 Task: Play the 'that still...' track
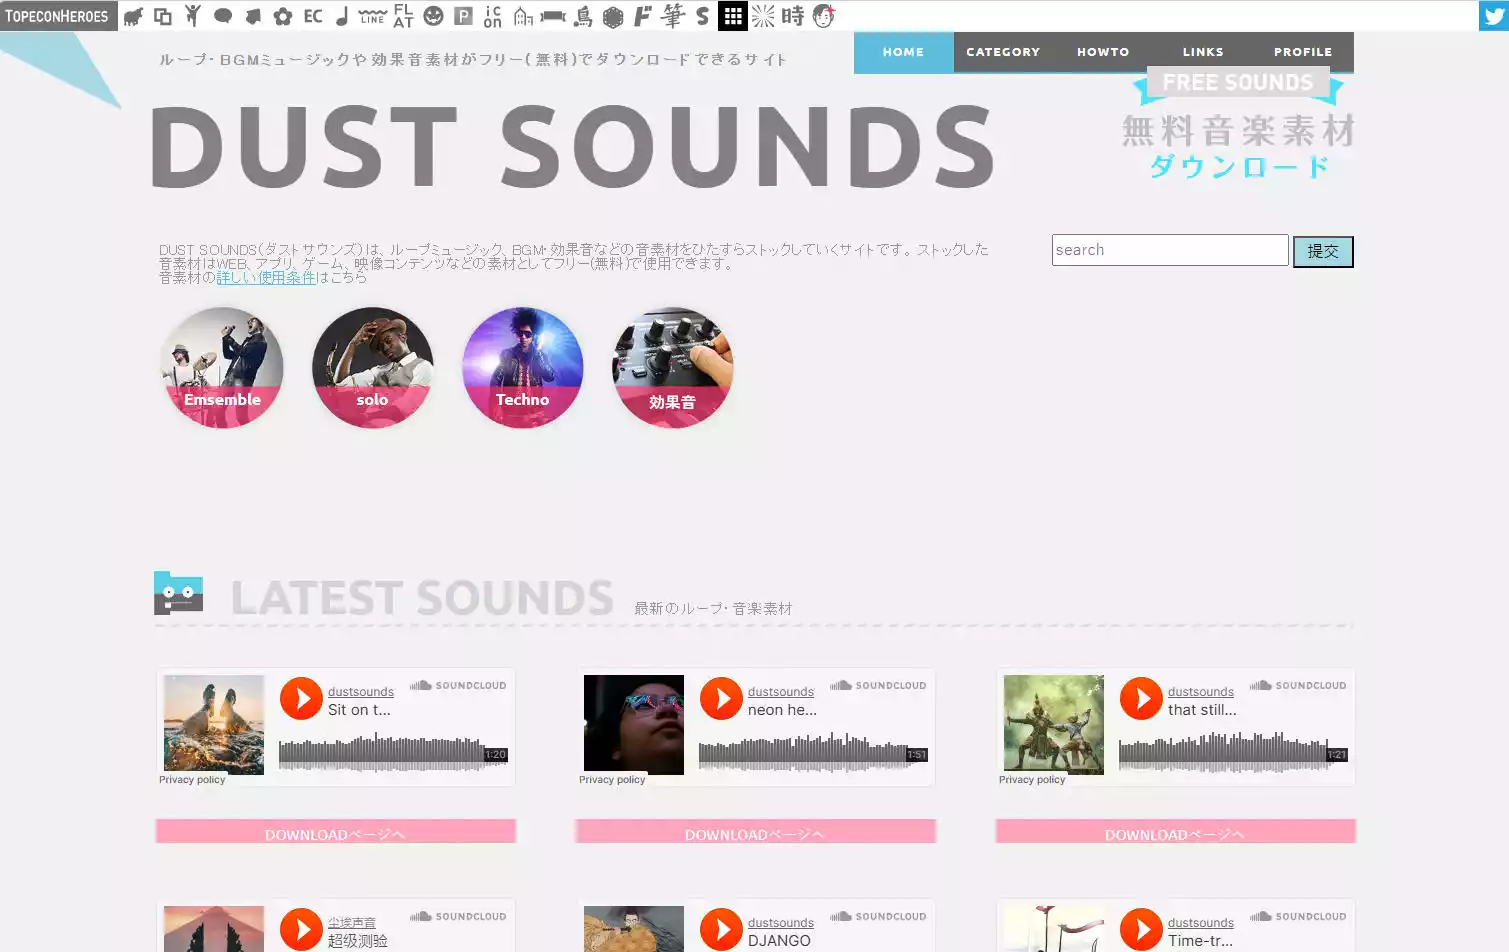[1141, 698]
